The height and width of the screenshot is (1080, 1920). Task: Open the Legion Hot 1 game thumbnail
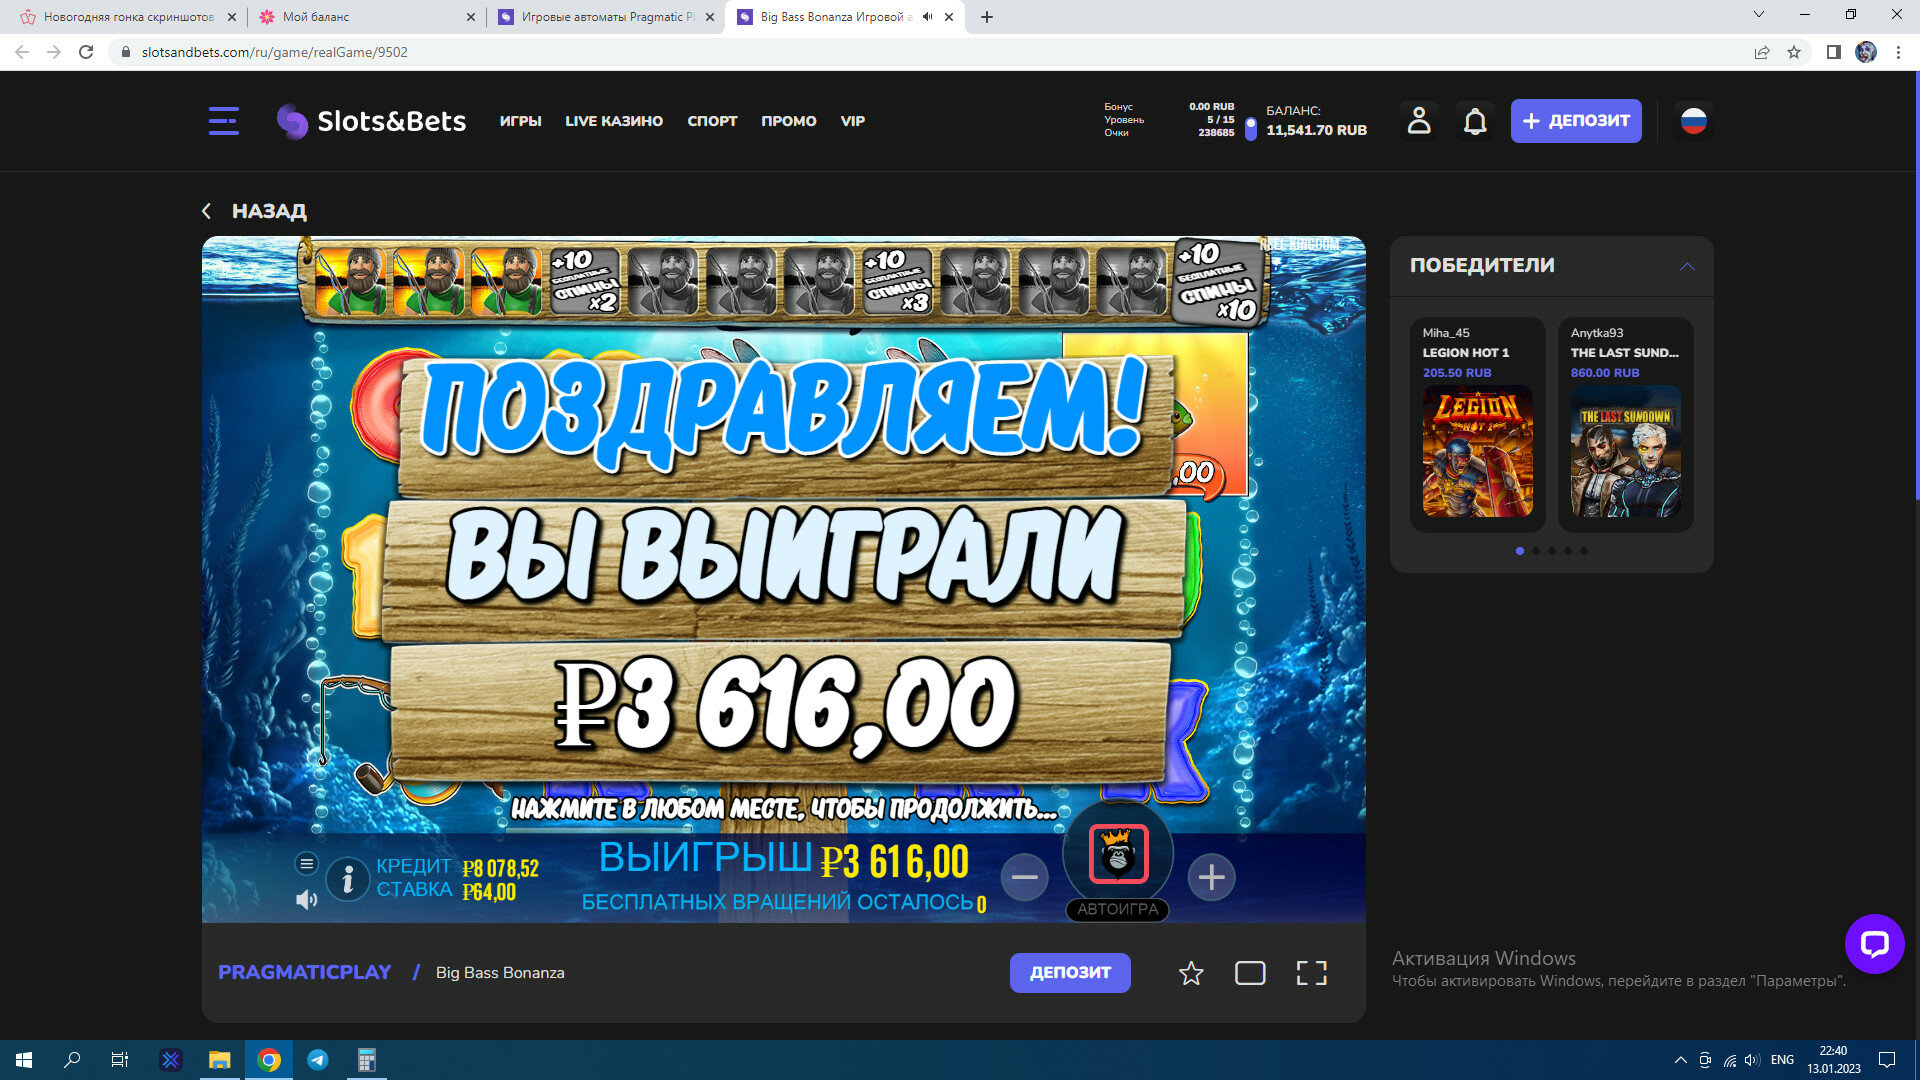click(x=1477, y=451)
